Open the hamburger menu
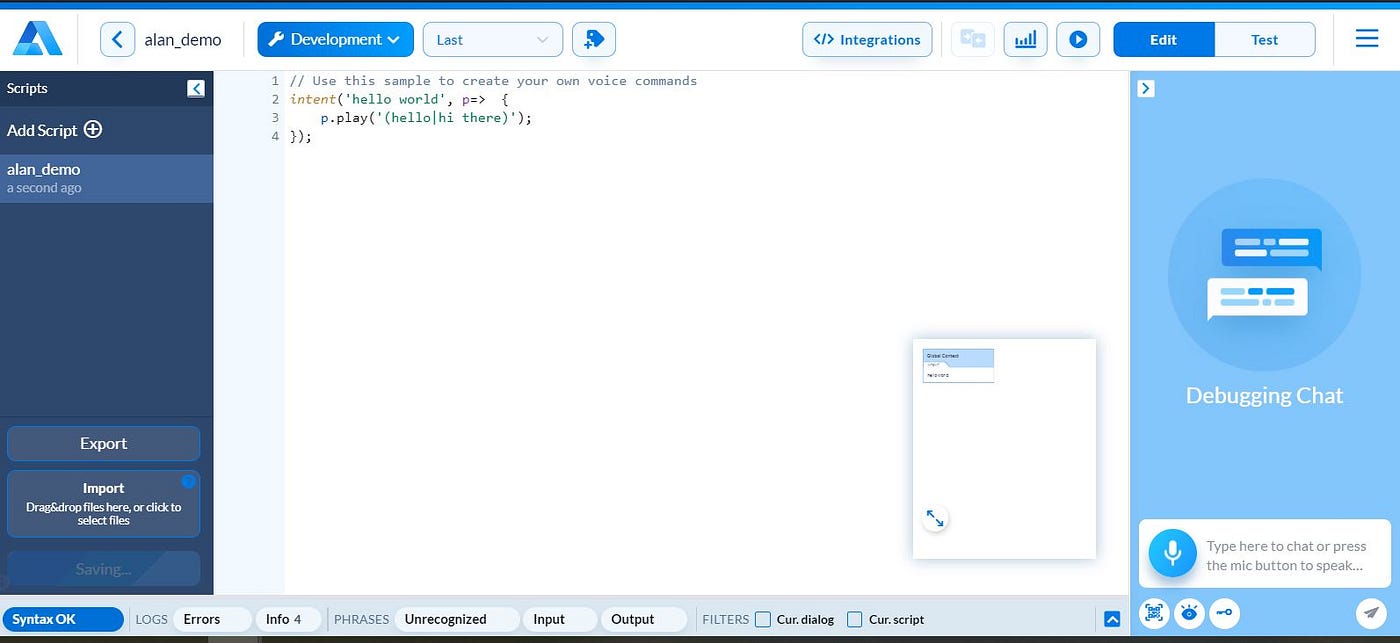The width and height of the screenshot is (1400, 643). [x=1367, y=39]
